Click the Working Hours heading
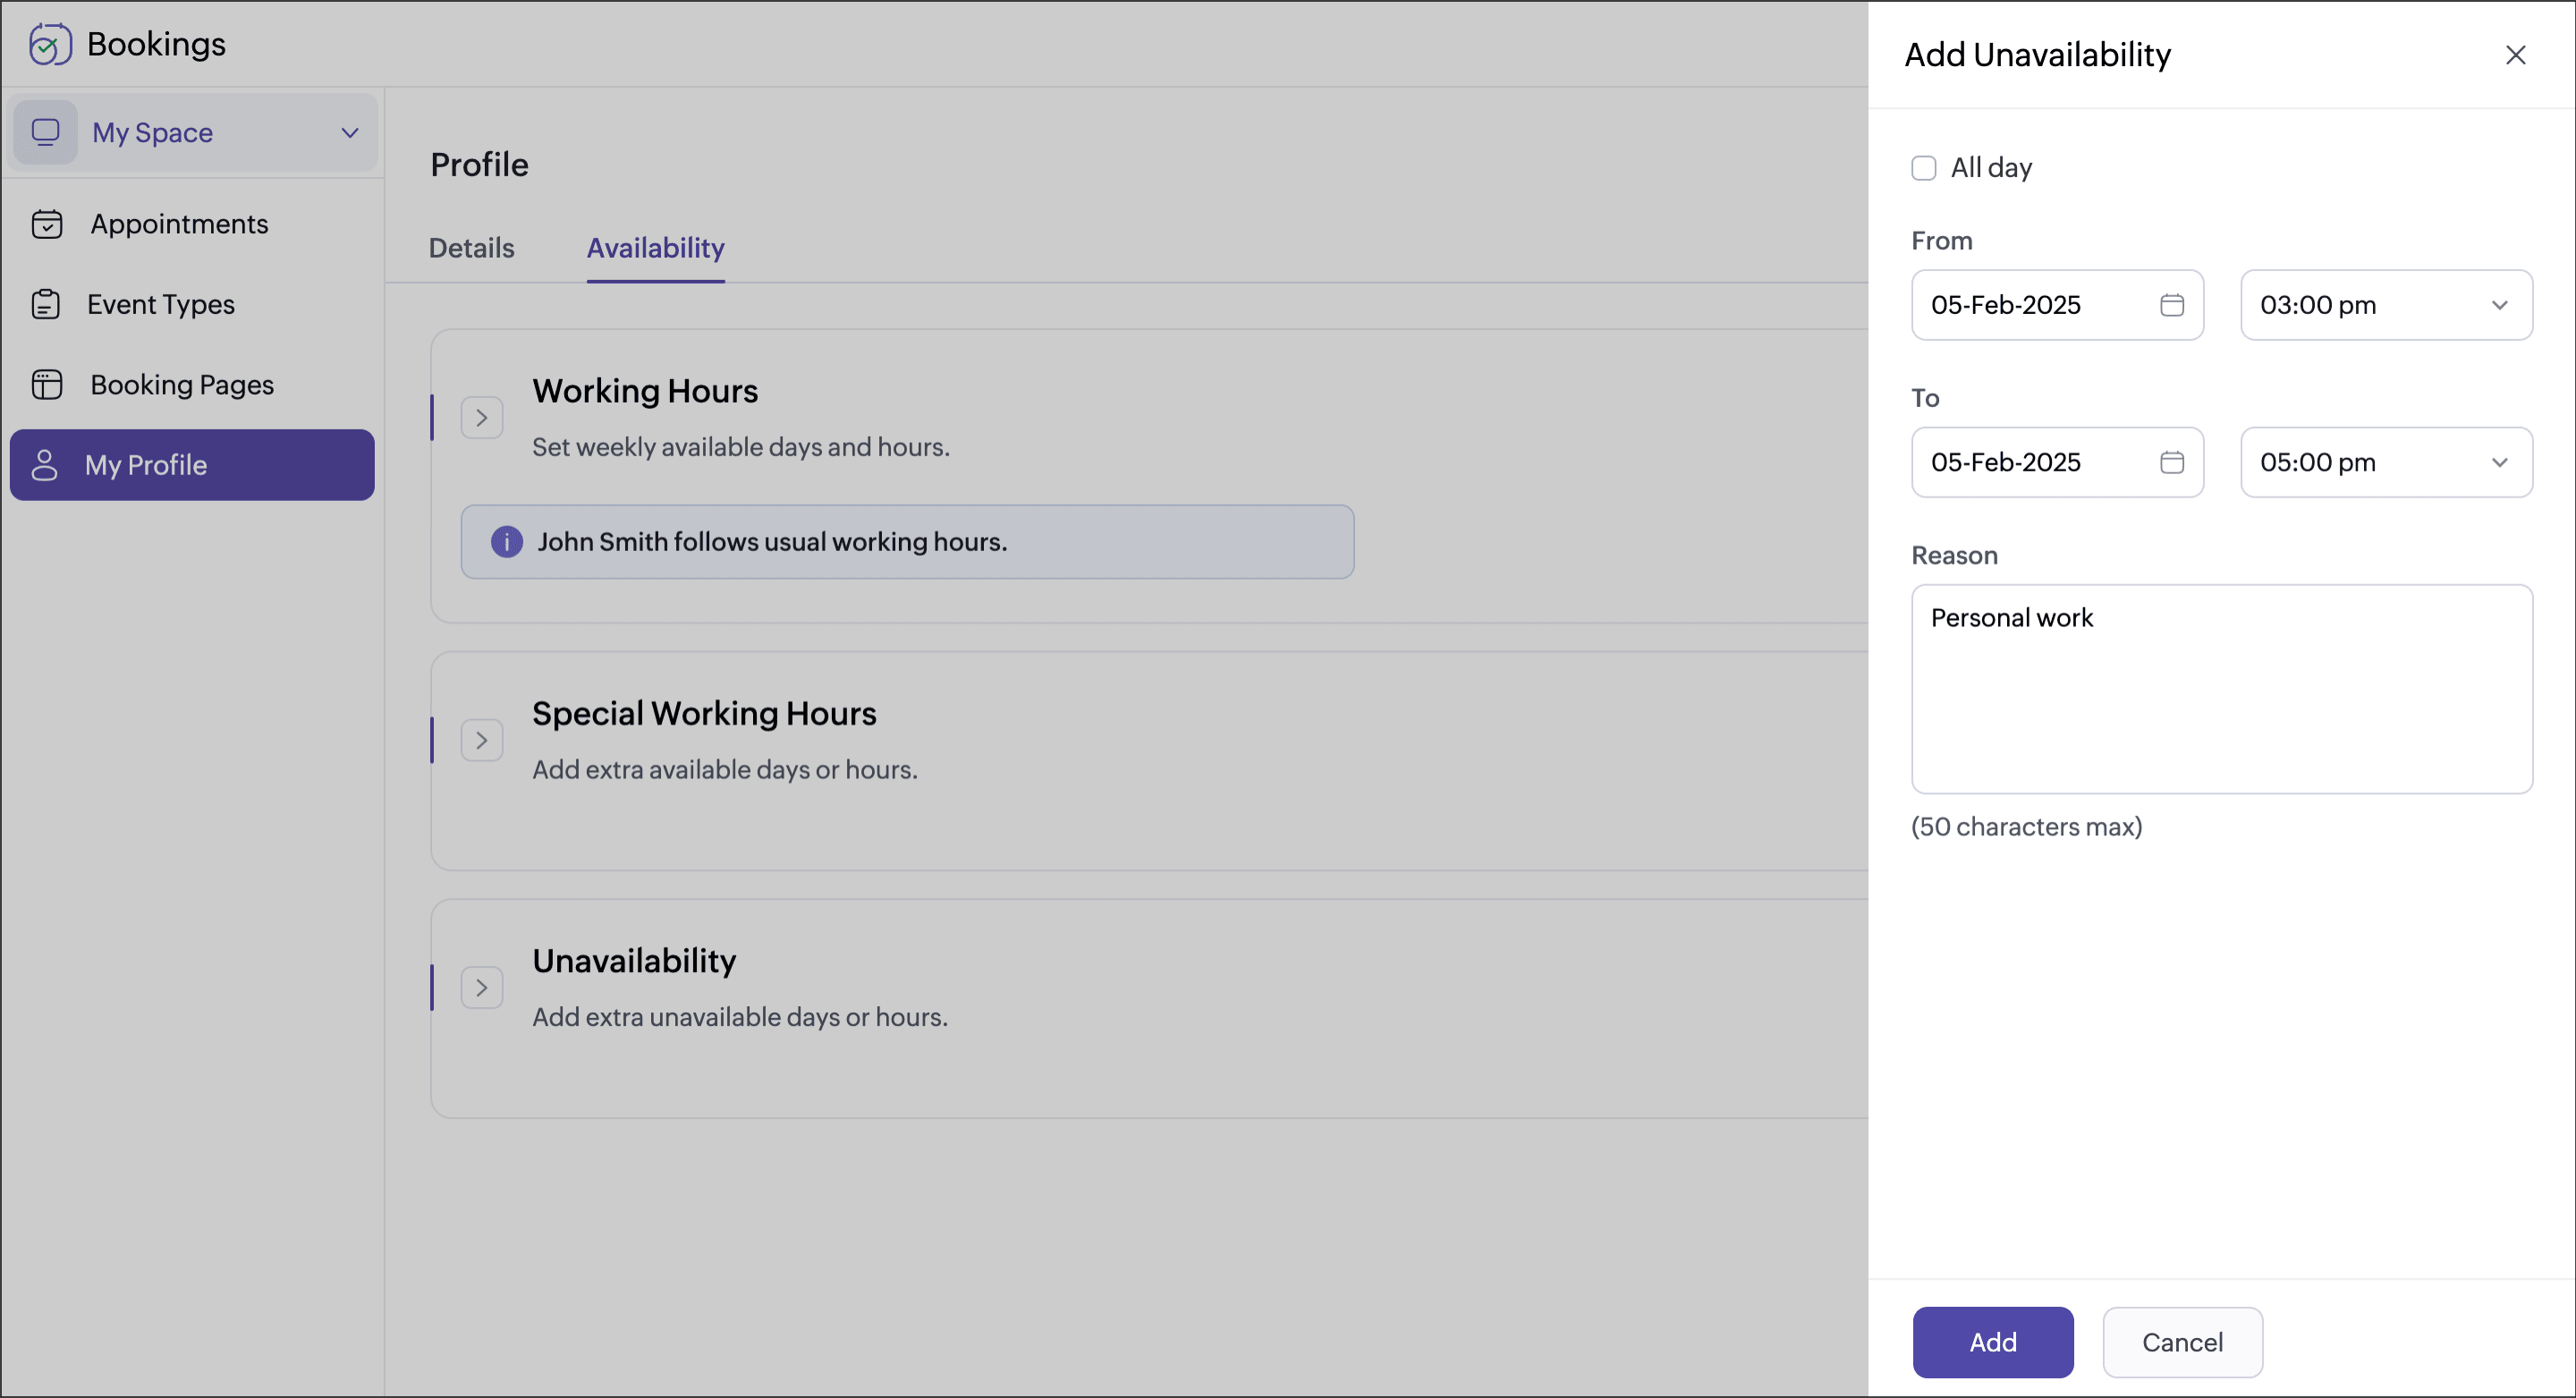 pyautogui.click(x=645, y=391)
